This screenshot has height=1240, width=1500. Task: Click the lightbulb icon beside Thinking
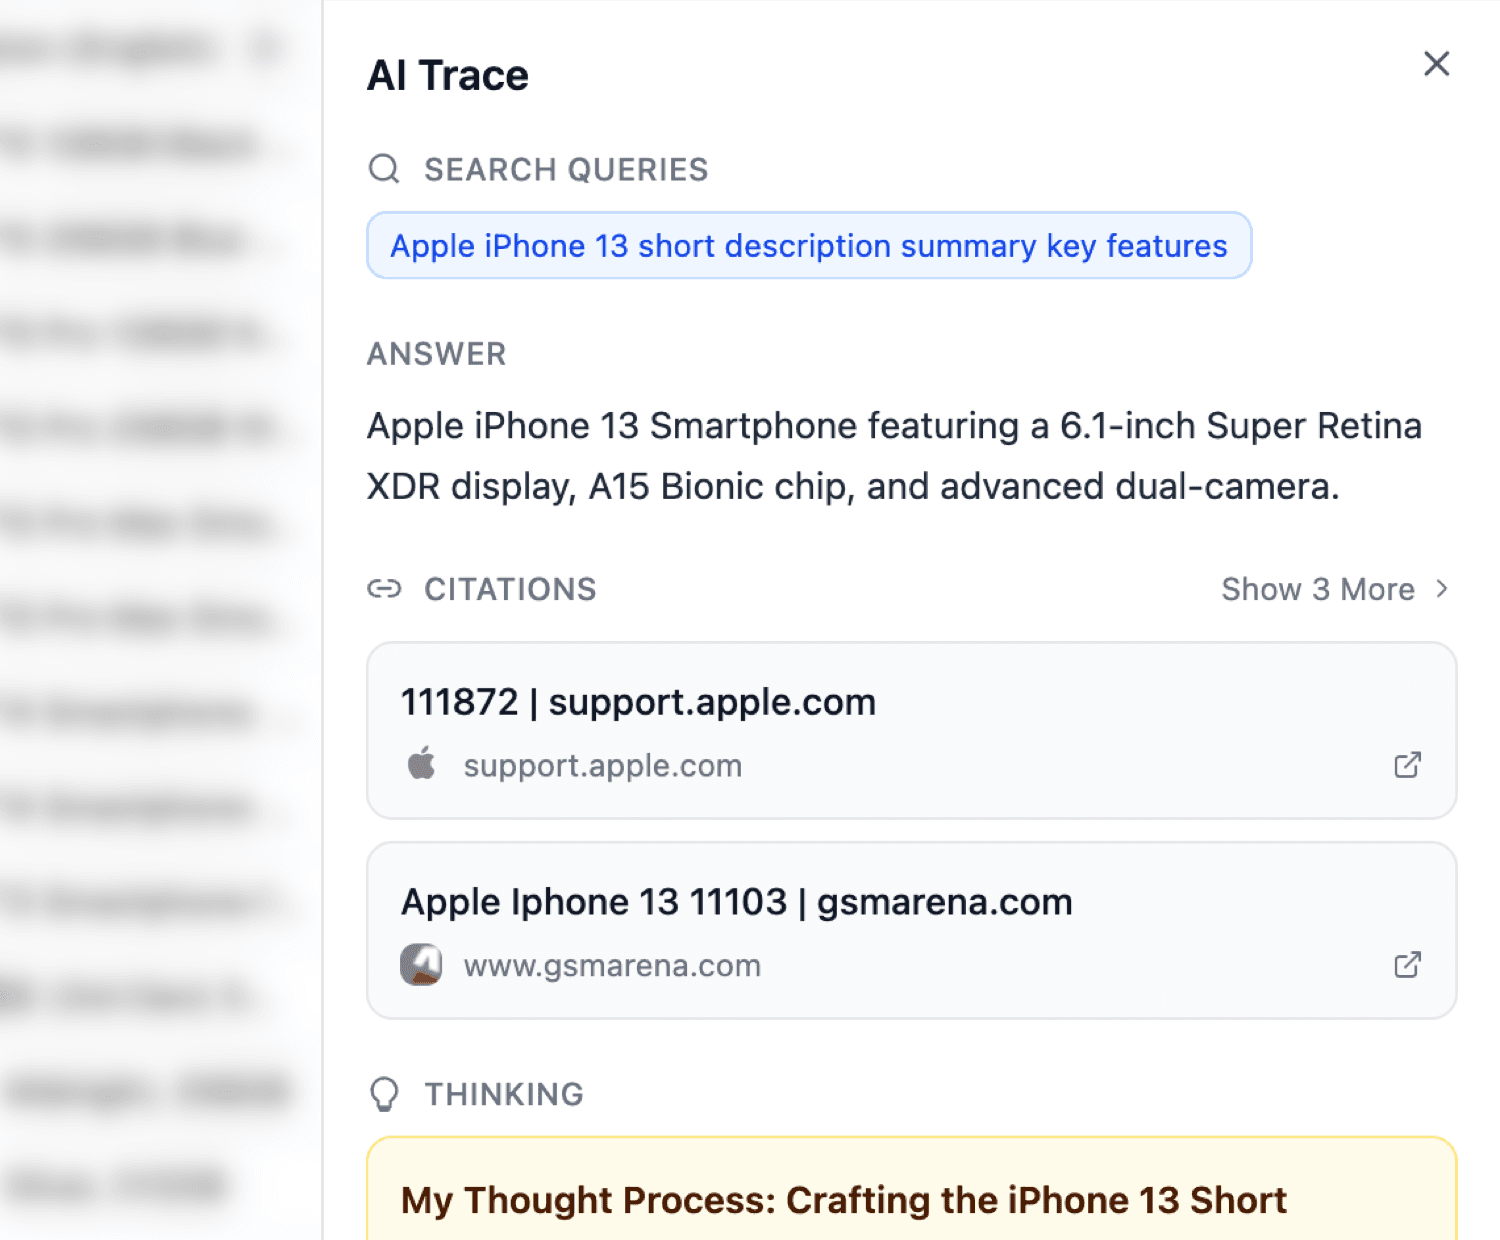point(384,1094)
